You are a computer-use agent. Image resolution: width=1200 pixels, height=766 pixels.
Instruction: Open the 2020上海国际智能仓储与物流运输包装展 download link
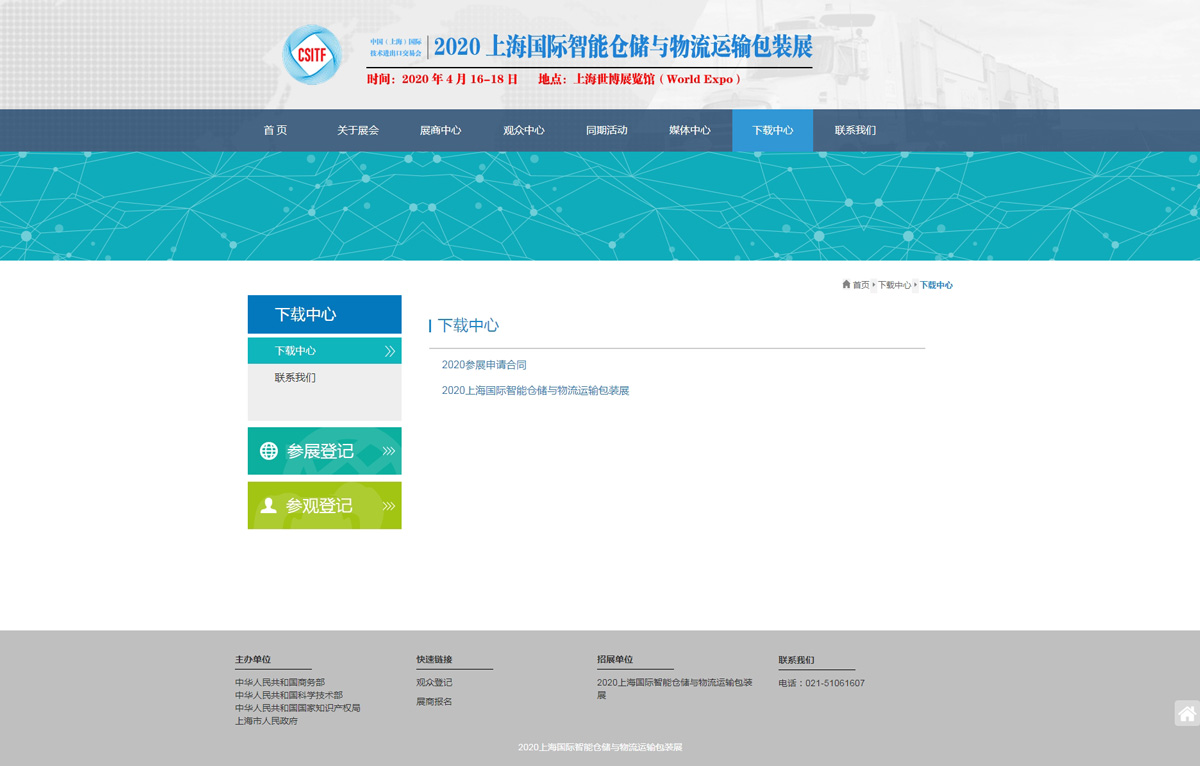(535, 391)
